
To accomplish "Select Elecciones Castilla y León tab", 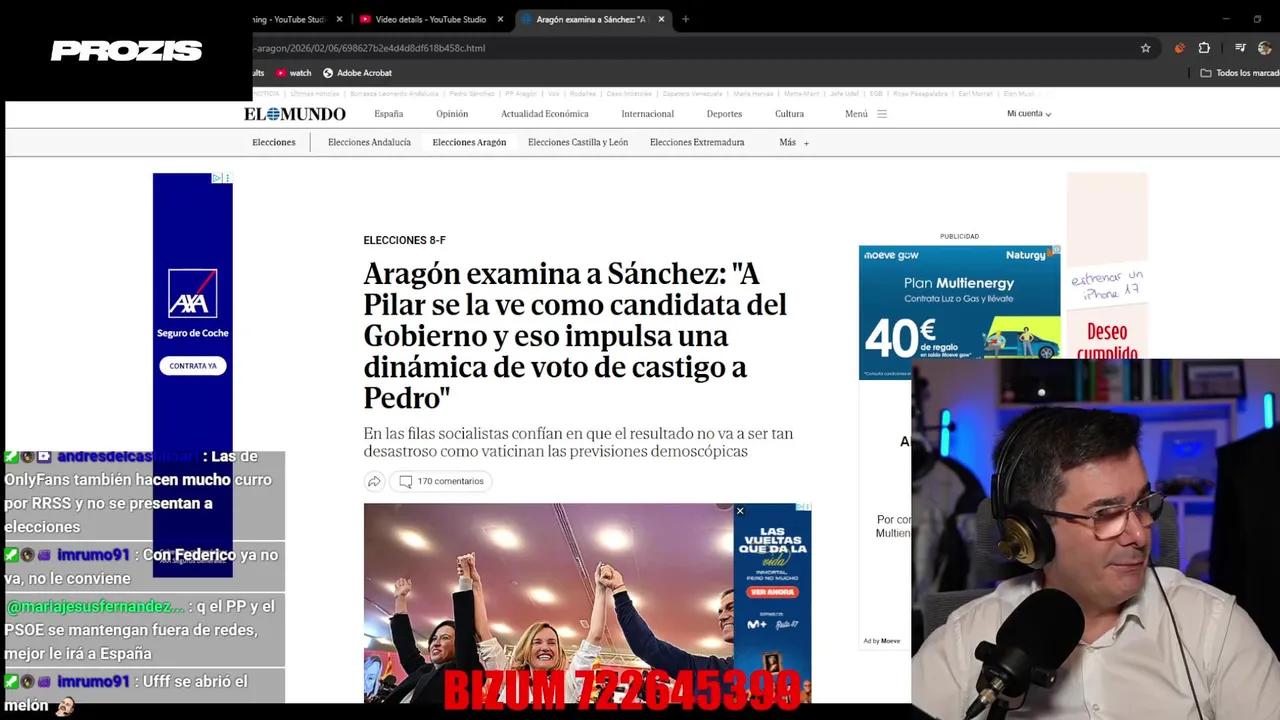I will point(578,142).
